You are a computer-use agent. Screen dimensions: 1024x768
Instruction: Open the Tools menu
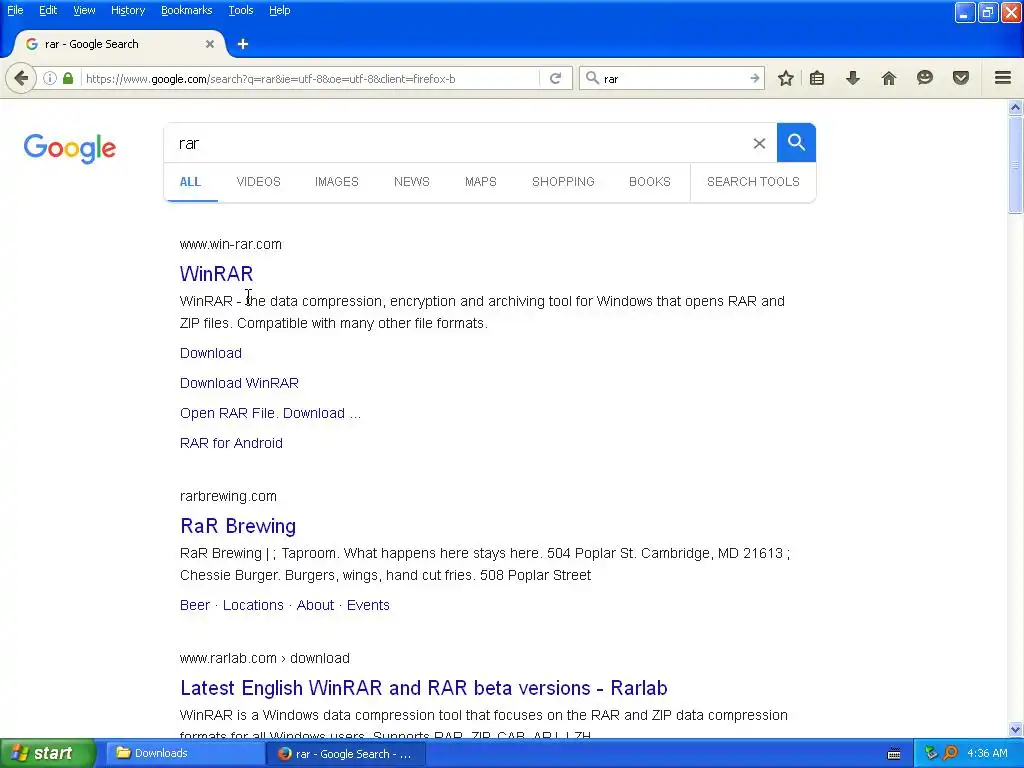point(241,10)
